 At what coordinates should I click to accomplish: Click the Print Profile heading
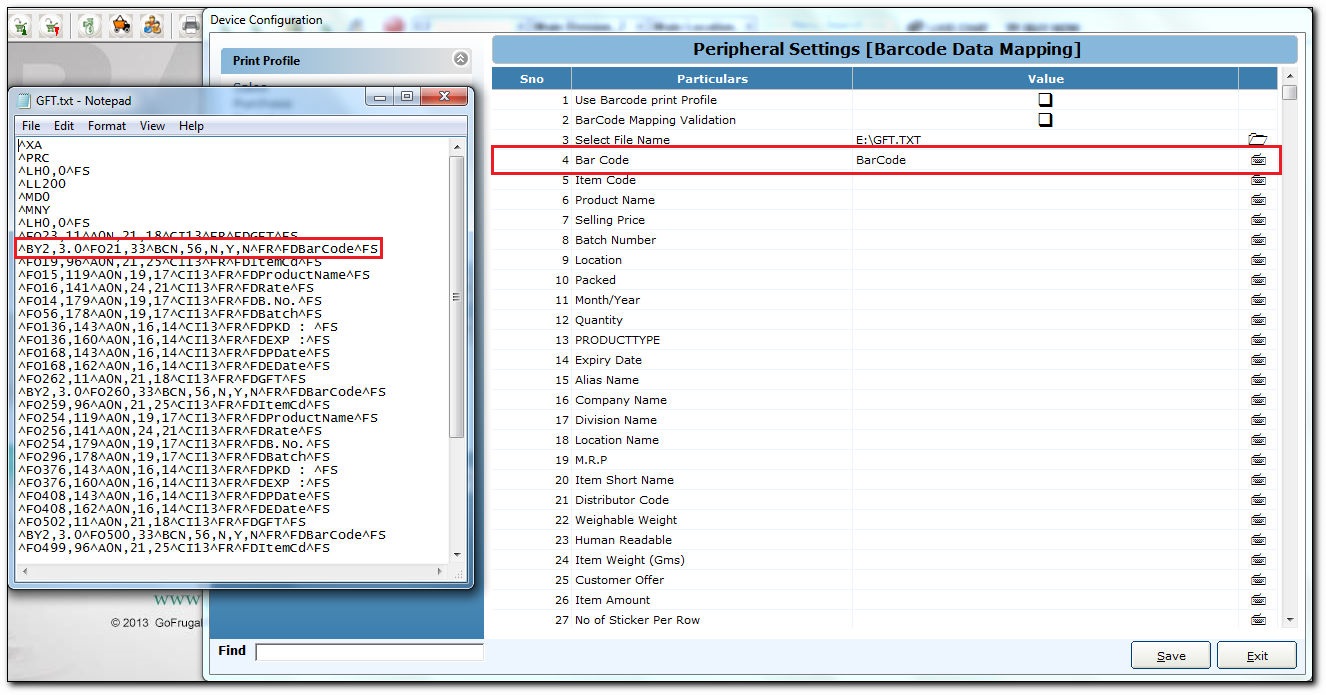tap(266, 60)
